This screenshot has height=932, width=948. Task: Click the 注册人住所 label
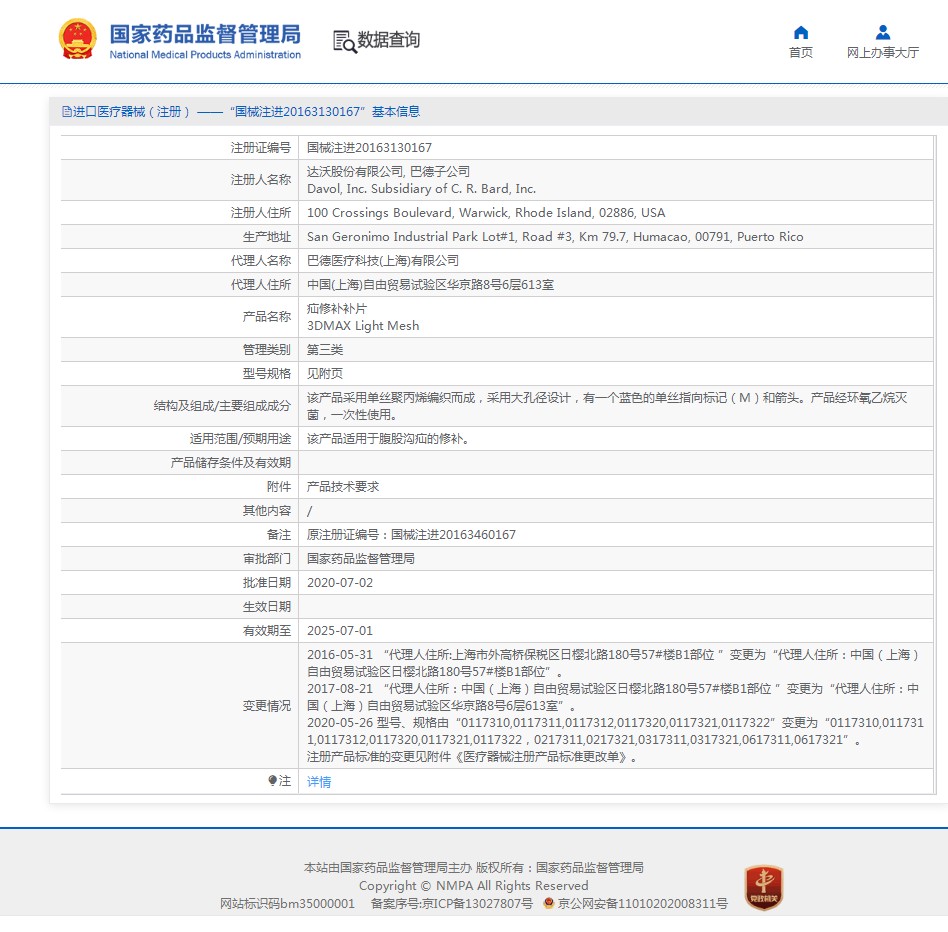261,213
